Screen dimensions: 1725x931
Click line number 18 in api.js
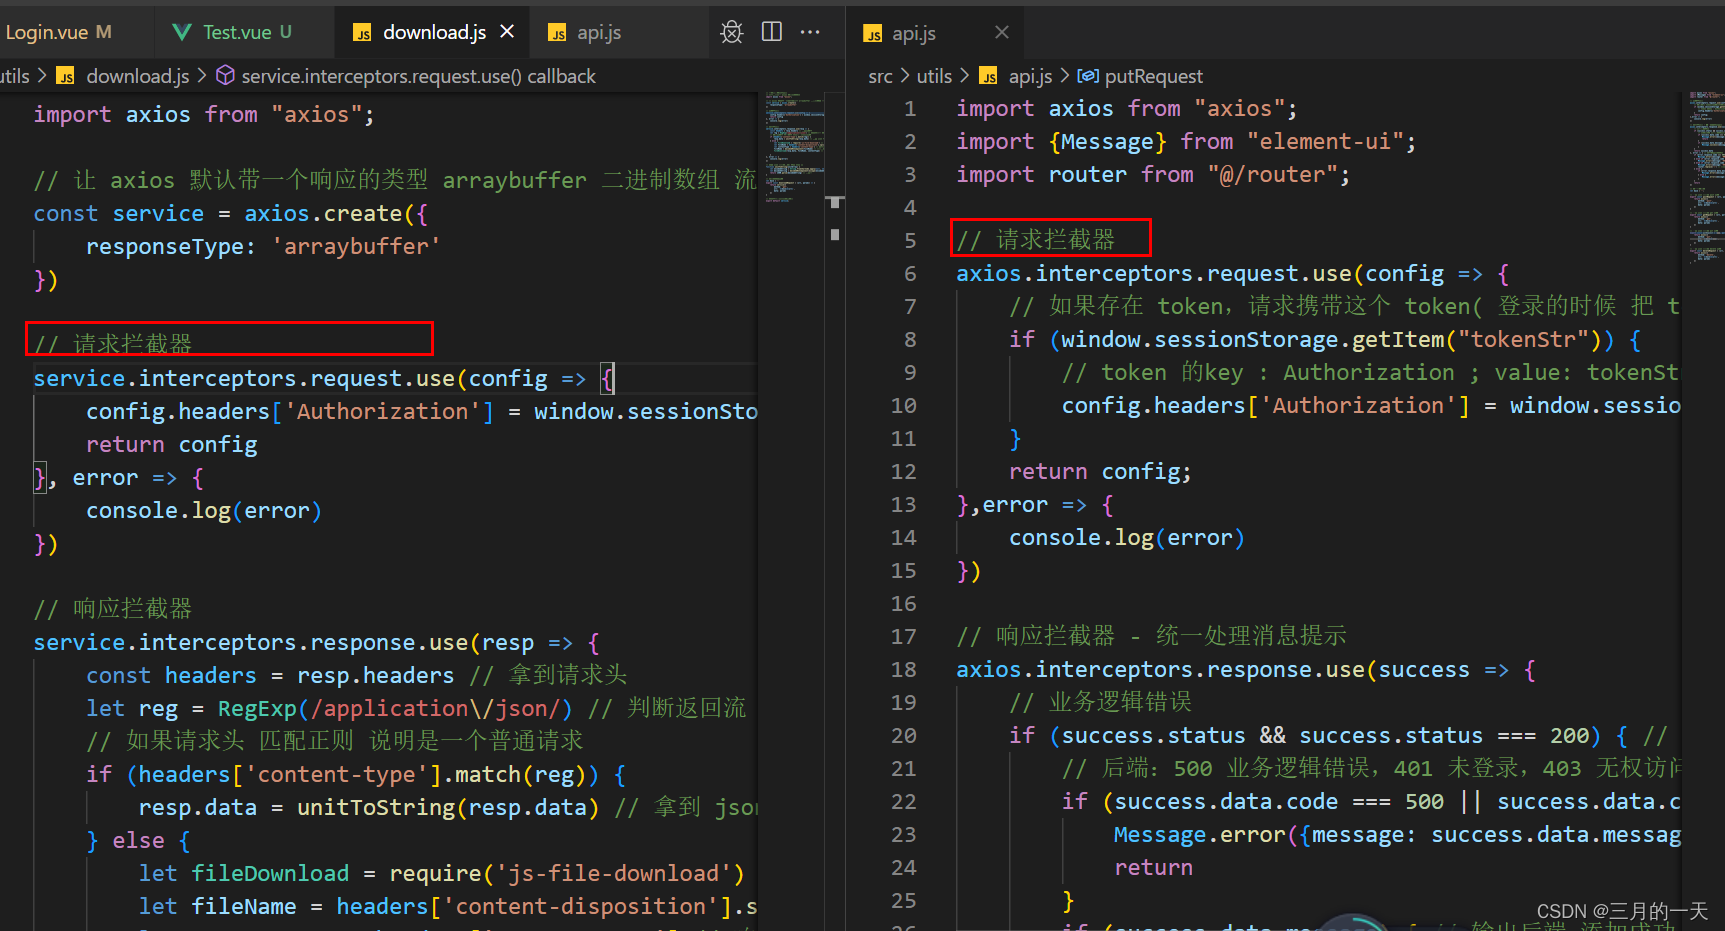(903, 669)
